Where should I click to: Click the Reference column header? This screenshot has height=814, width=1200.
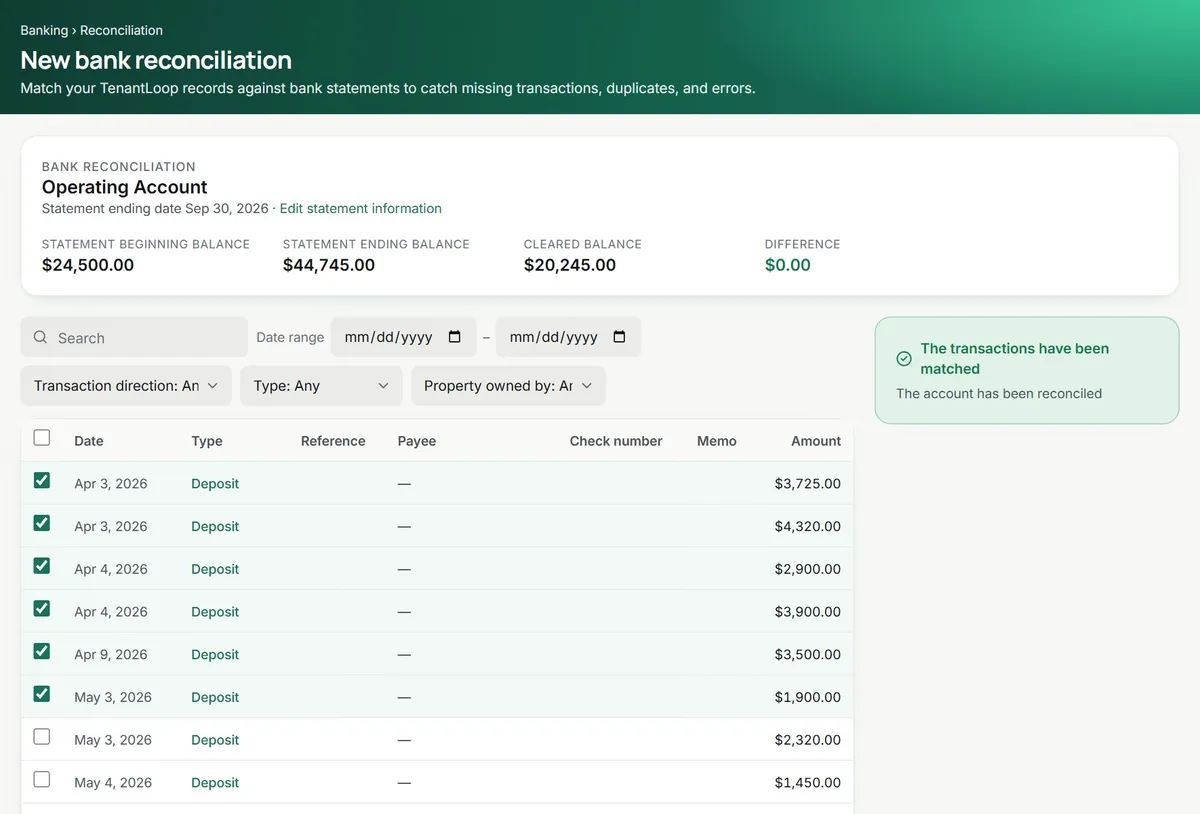pos(333,441)
